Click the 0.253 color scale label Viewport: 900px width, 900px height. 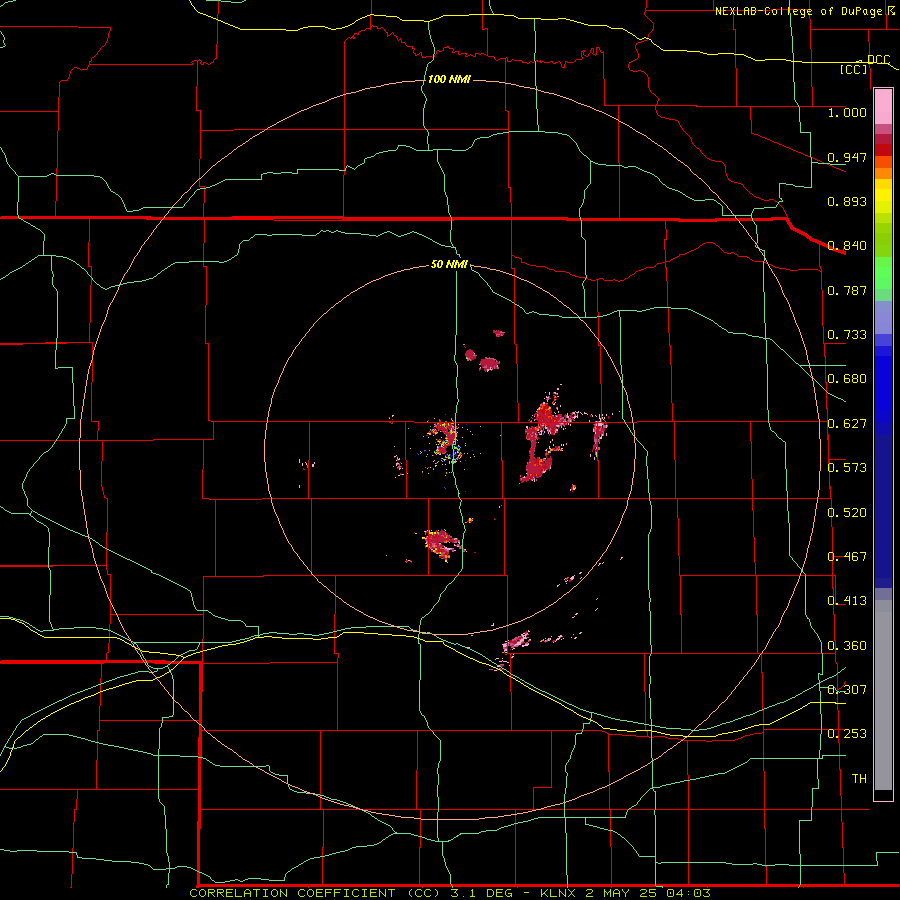(847, 734)
